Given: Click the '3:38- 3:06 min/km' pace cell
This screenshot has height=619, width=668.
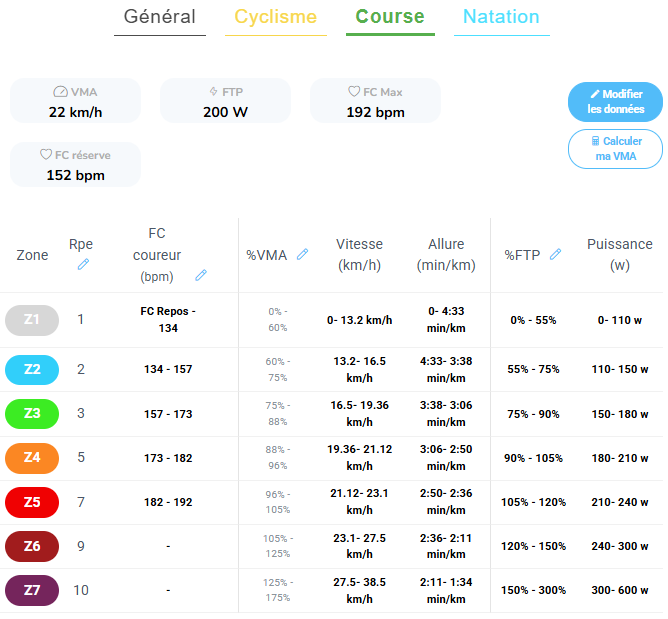Looking at the screenshot, I should coord(446,414).
